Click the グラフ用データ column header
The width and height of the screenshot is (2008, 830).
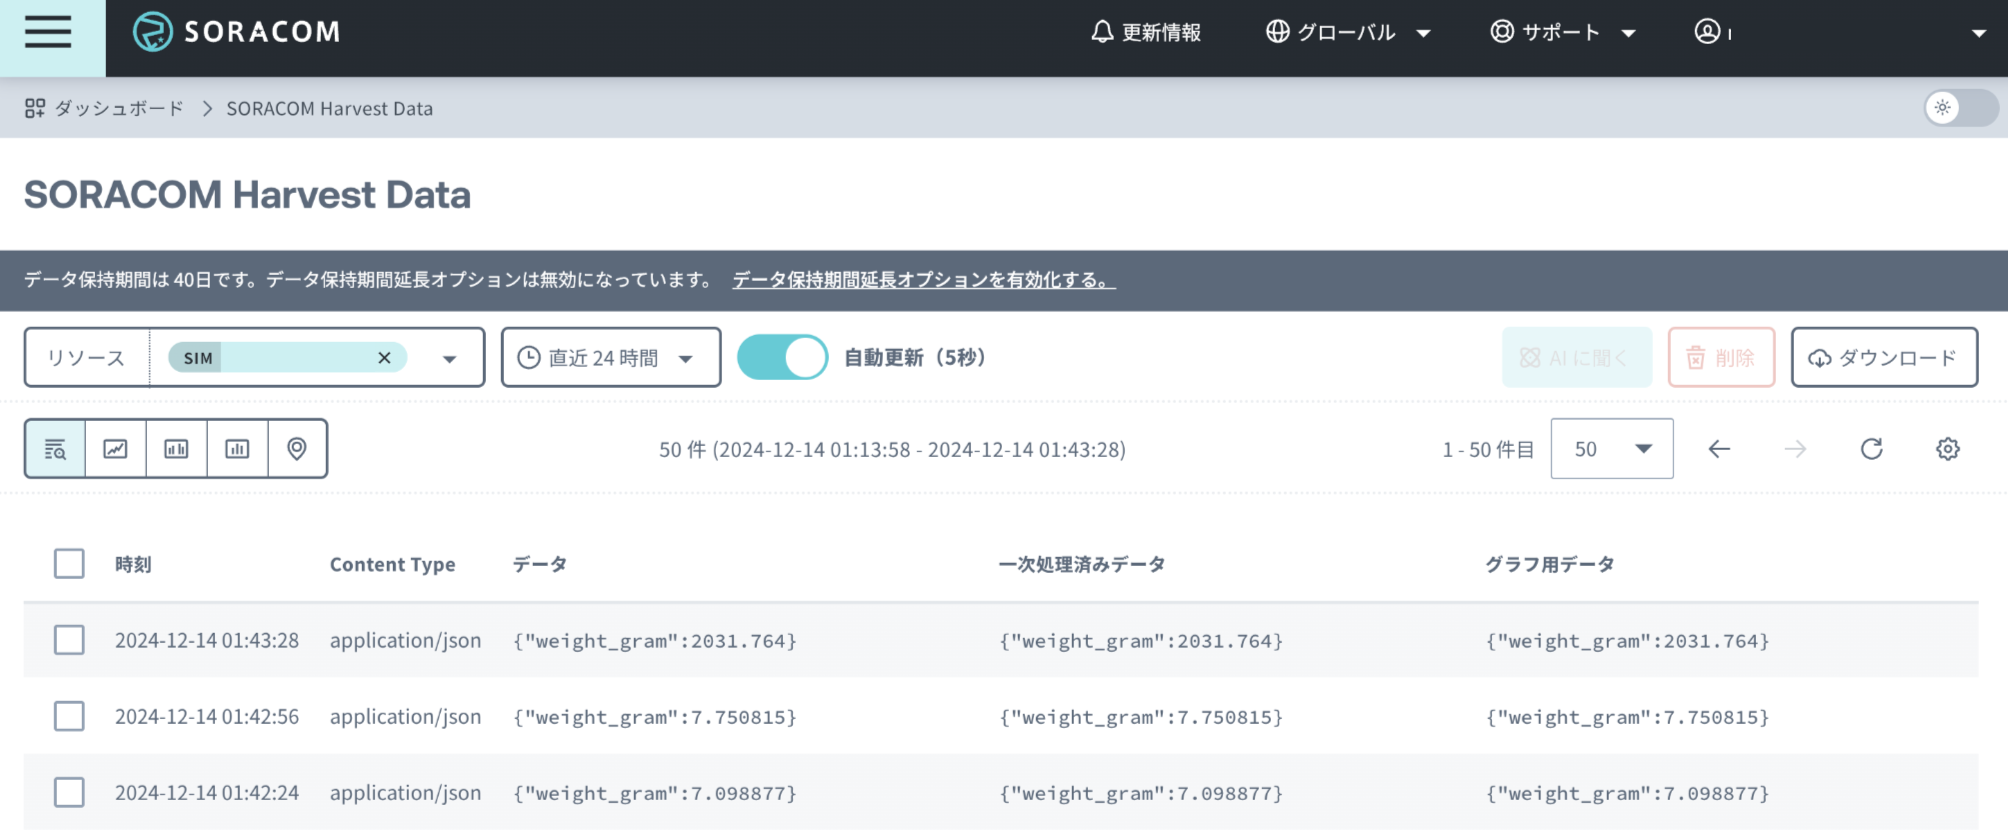coord(1550,564)
